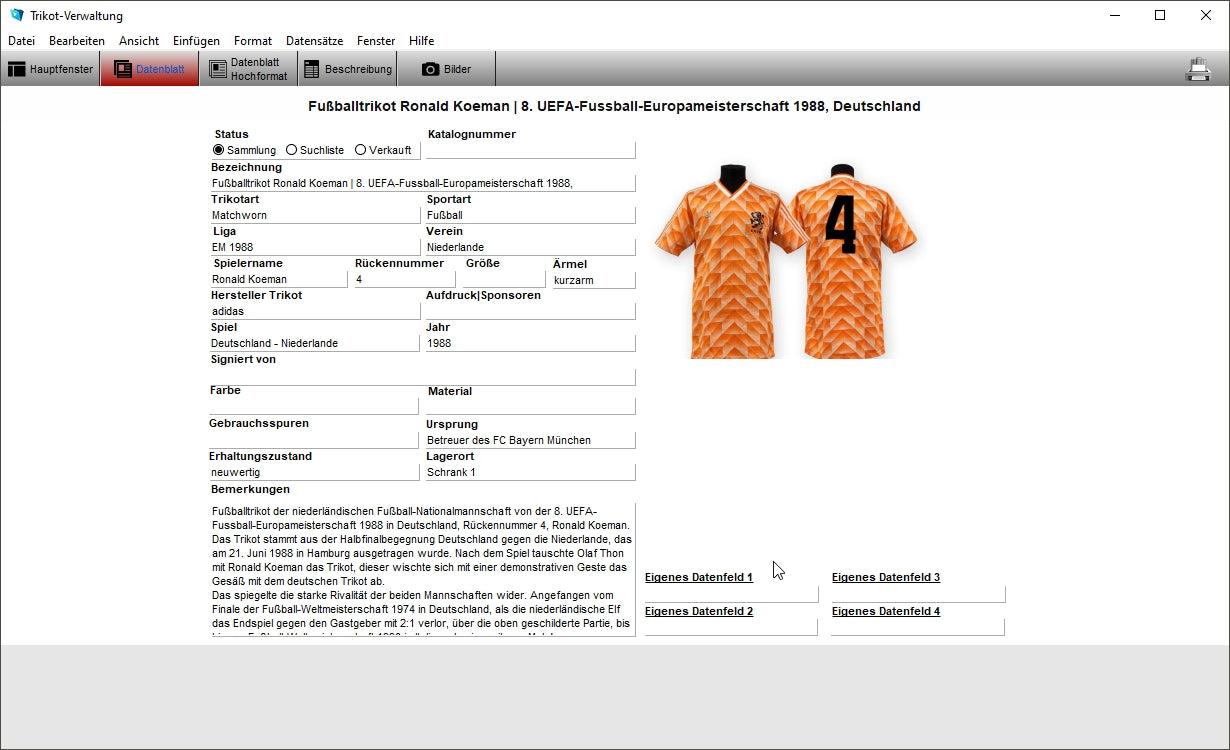The width and height of the screenshot is (1230, 750).
Task: Click the Hauptfenster toolbar button
Action: click(x=51, y=69)
